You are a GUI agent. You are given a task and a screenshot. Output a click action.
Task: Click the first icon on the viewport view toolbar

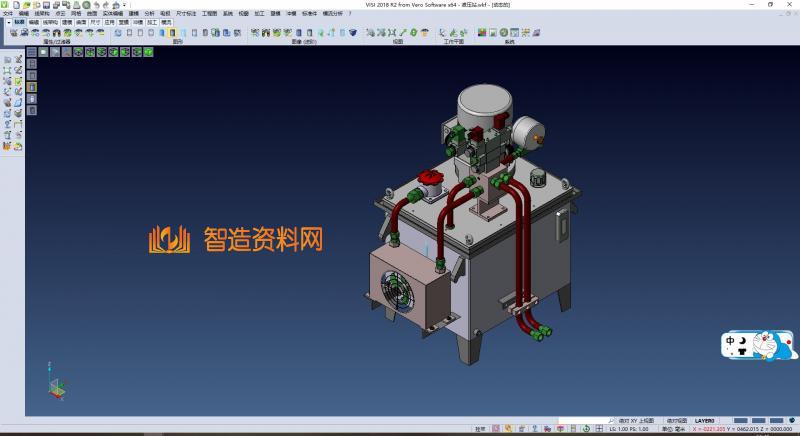32,52
